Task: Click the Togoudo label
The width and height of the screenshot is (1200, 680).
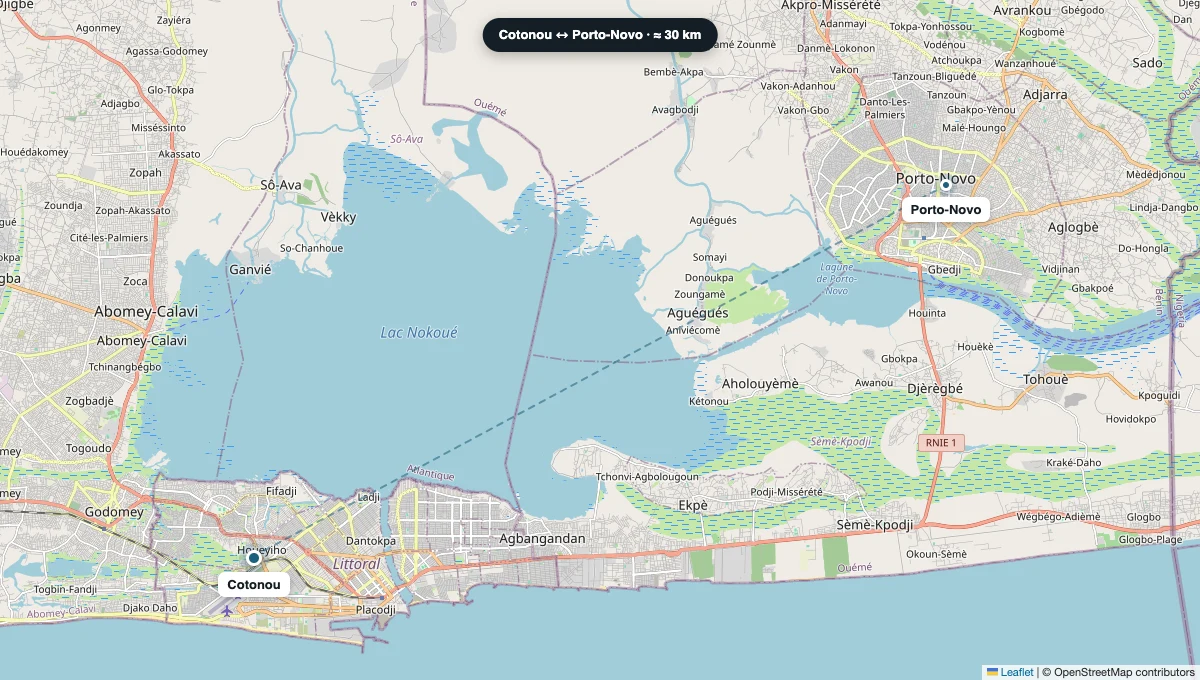Action: click(89, 448)
